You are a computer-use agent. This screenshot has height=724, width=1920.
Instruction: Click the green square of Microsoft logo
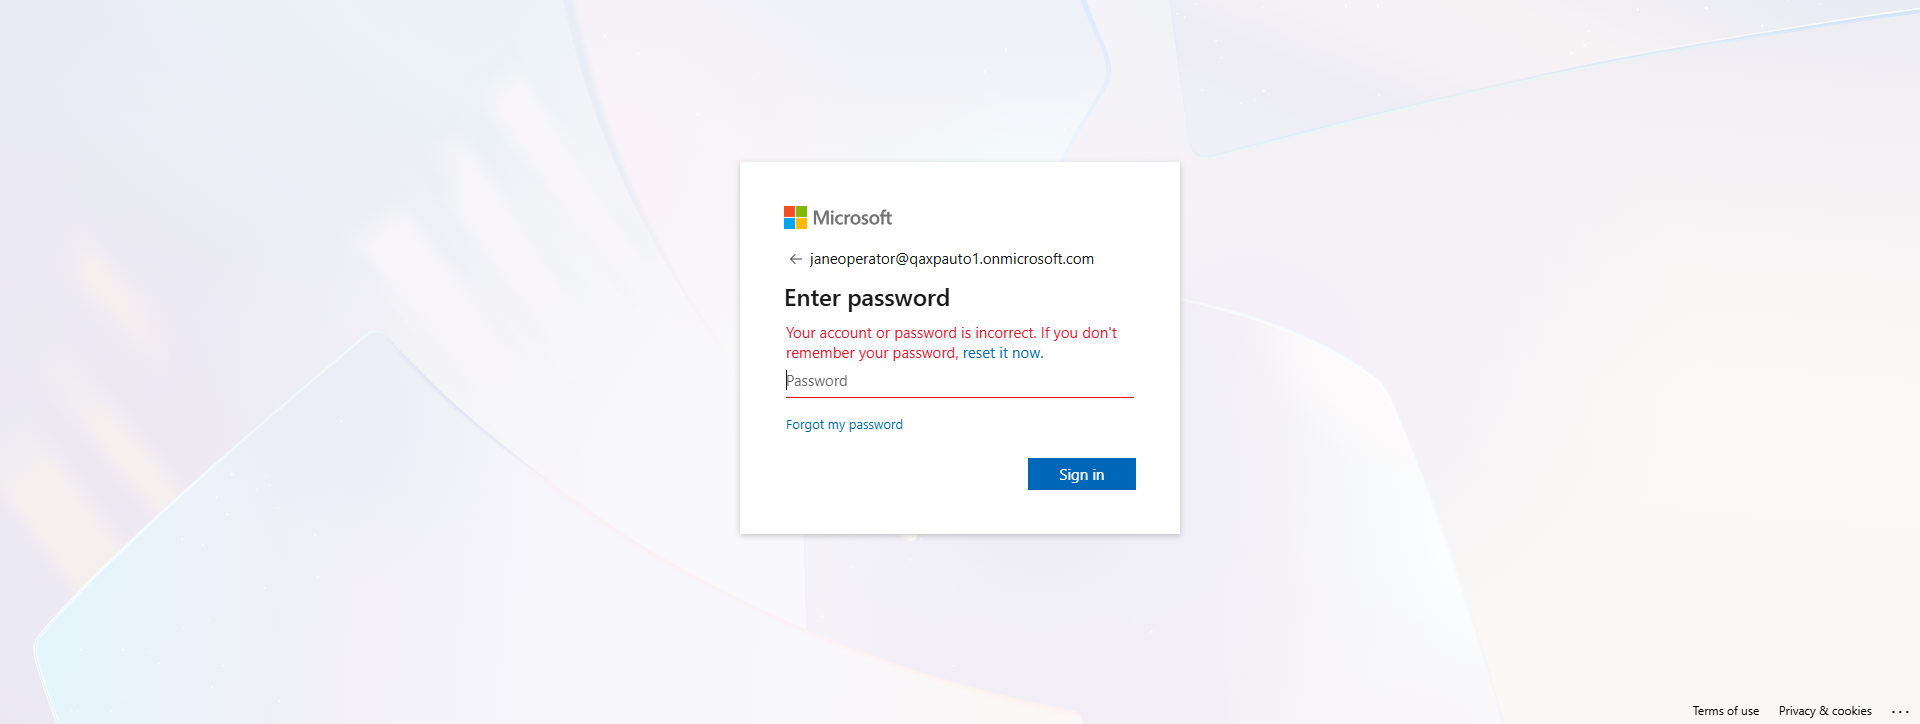[801, 212]
